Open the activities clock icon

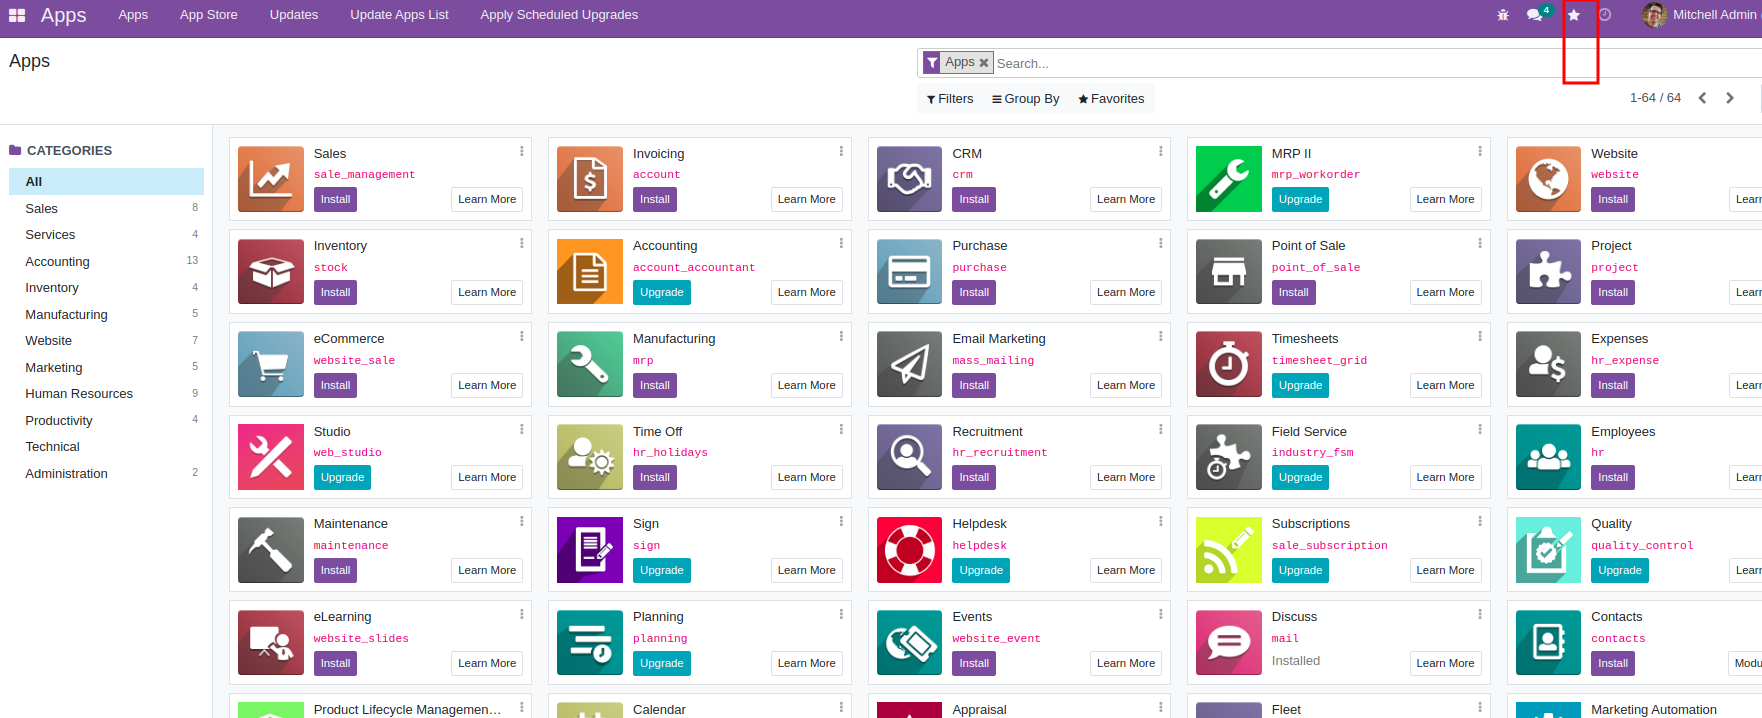[x=1606, y=15]
